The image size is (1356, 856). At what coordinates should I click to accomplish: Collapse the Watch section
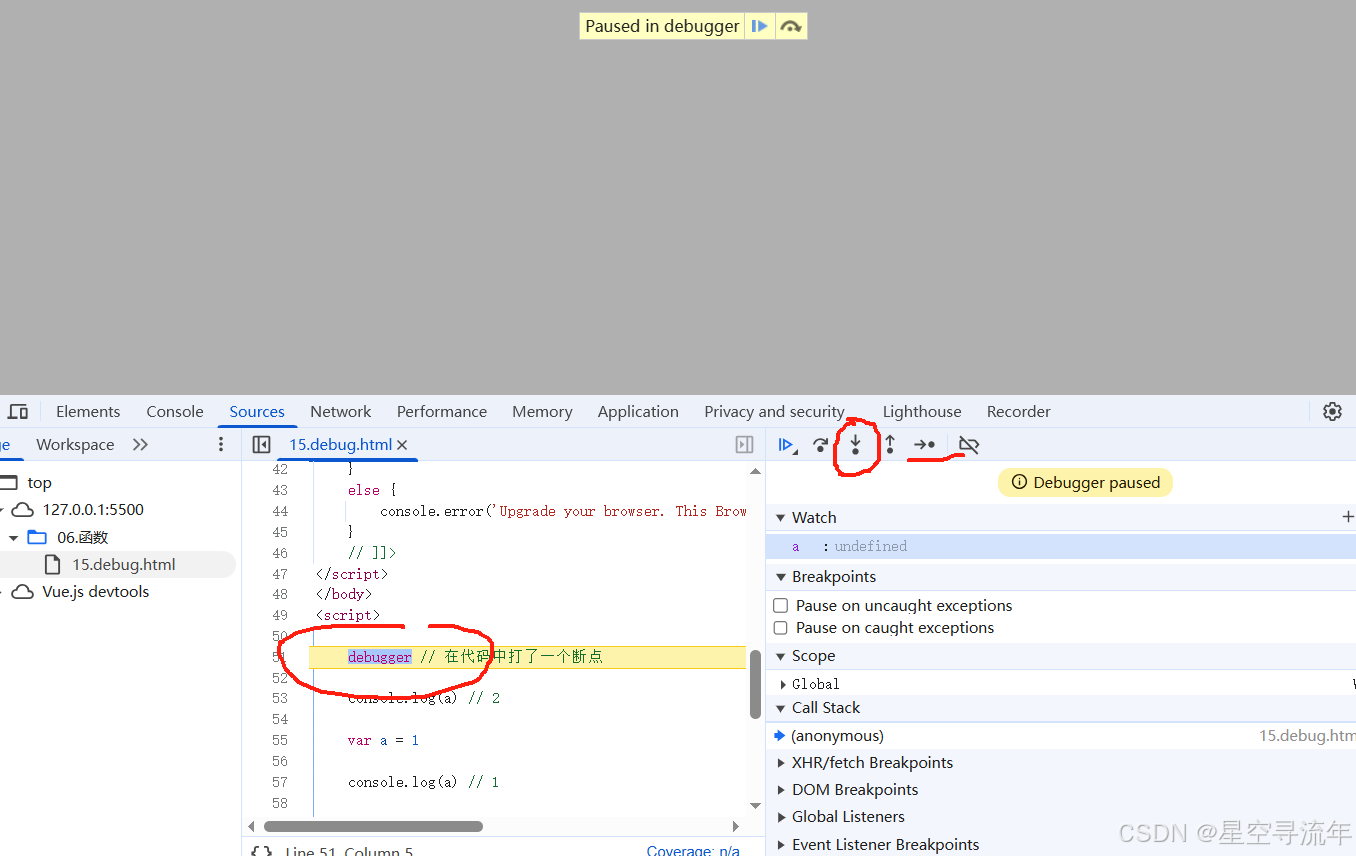click(781, 518)
